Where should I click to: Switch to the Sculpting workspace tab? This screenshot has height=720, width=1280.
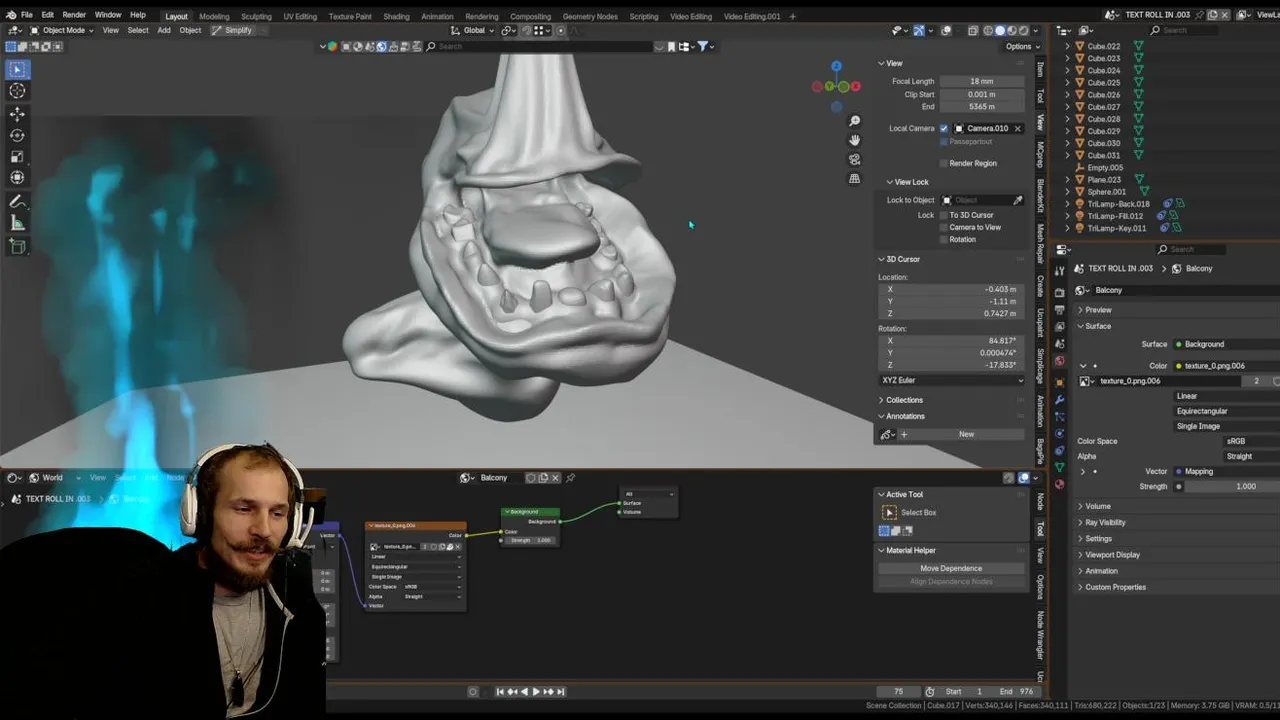point(256,16)
